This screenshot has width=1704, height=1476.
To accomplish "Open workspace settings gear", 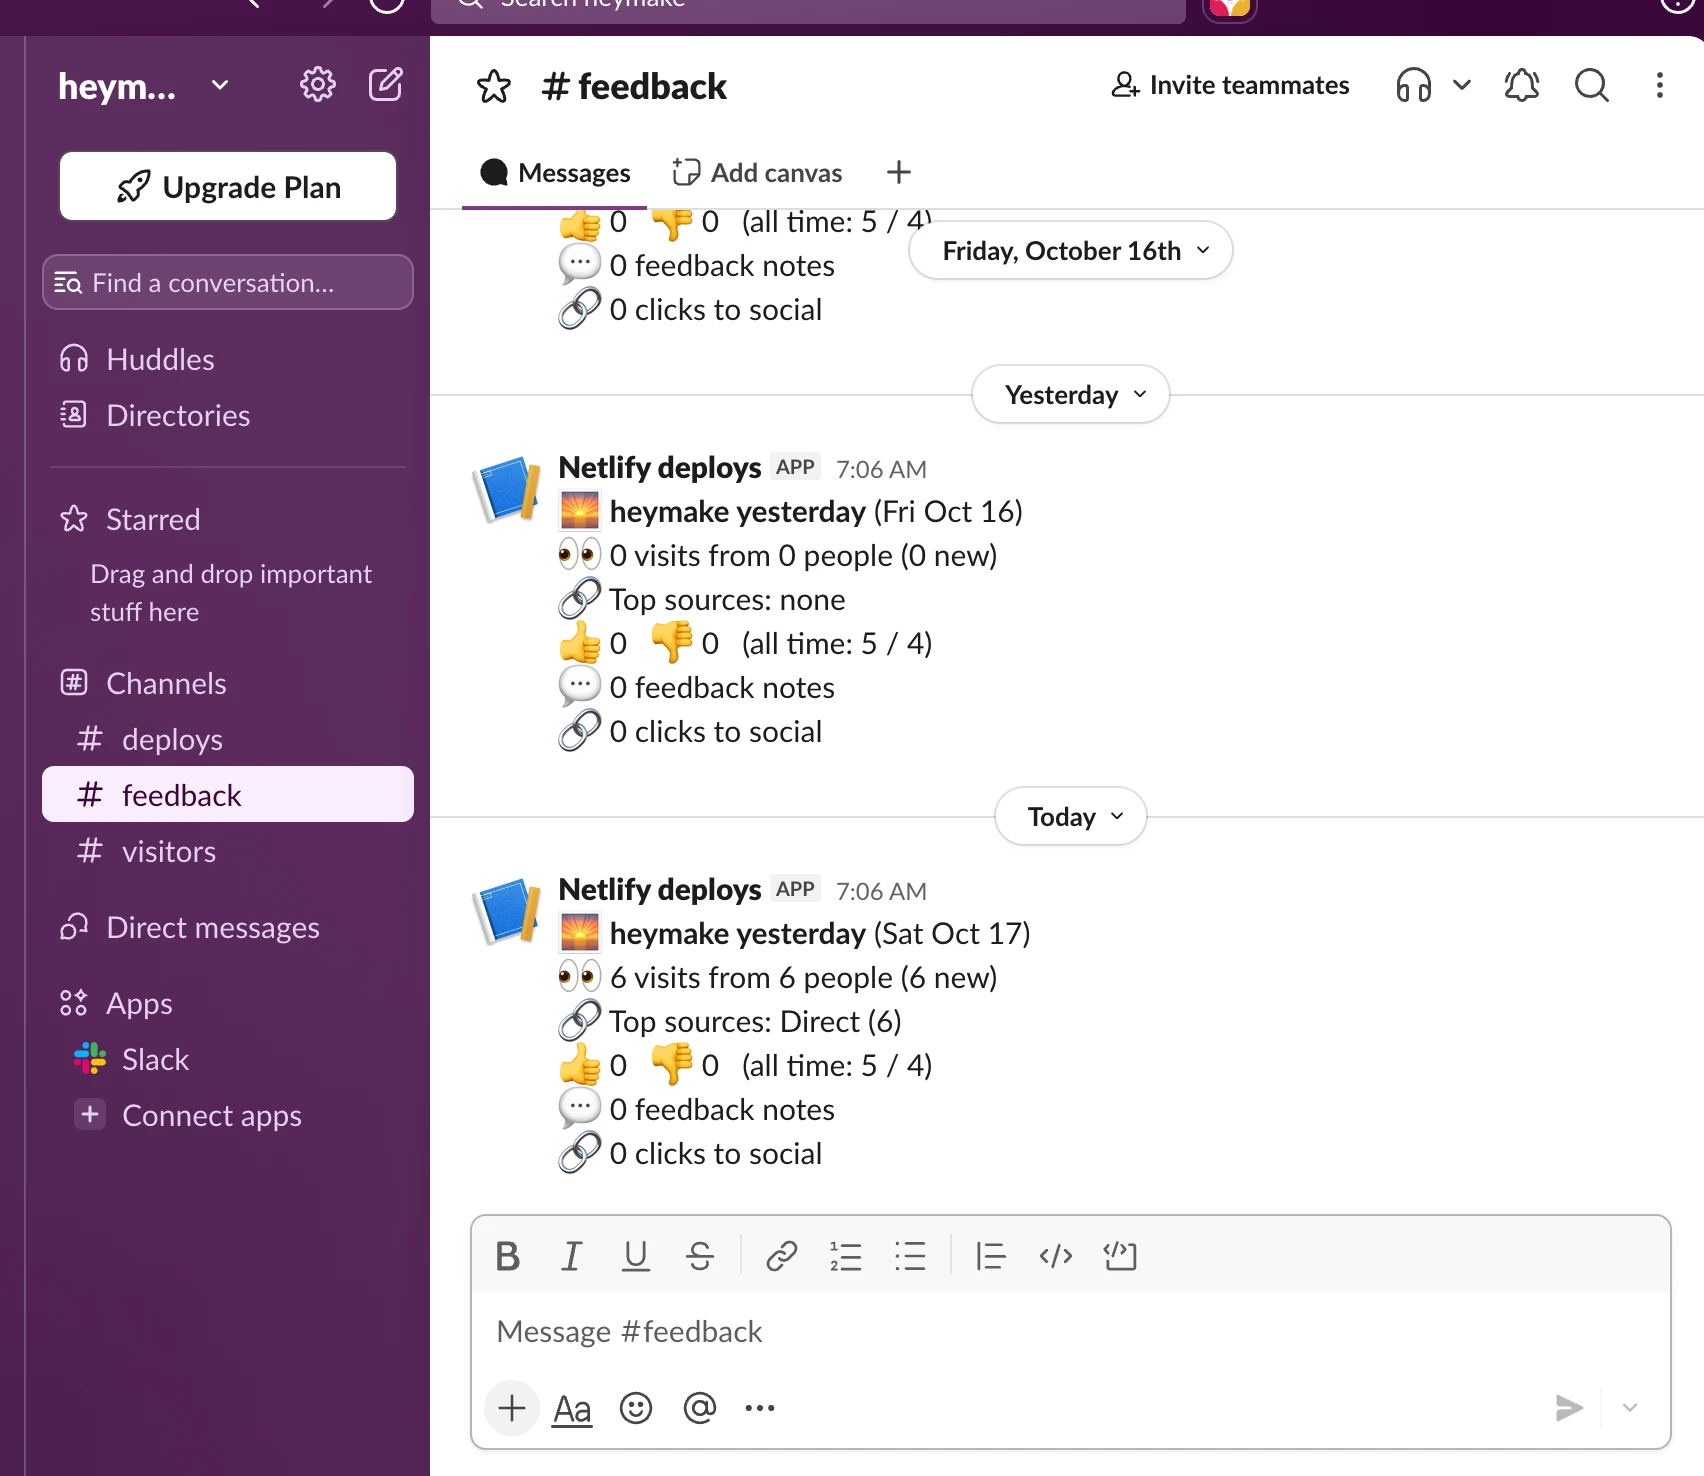I will [x=318, y=85].
